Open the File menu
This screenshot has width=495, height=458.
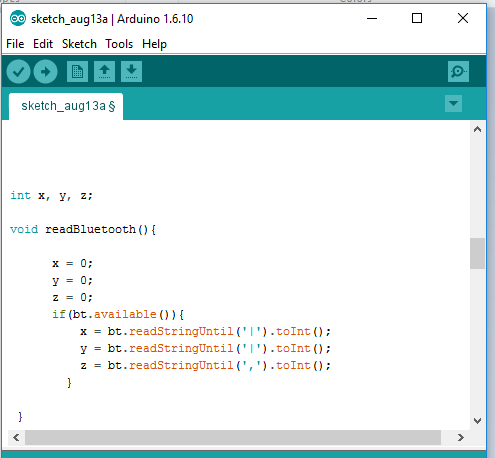15,44
